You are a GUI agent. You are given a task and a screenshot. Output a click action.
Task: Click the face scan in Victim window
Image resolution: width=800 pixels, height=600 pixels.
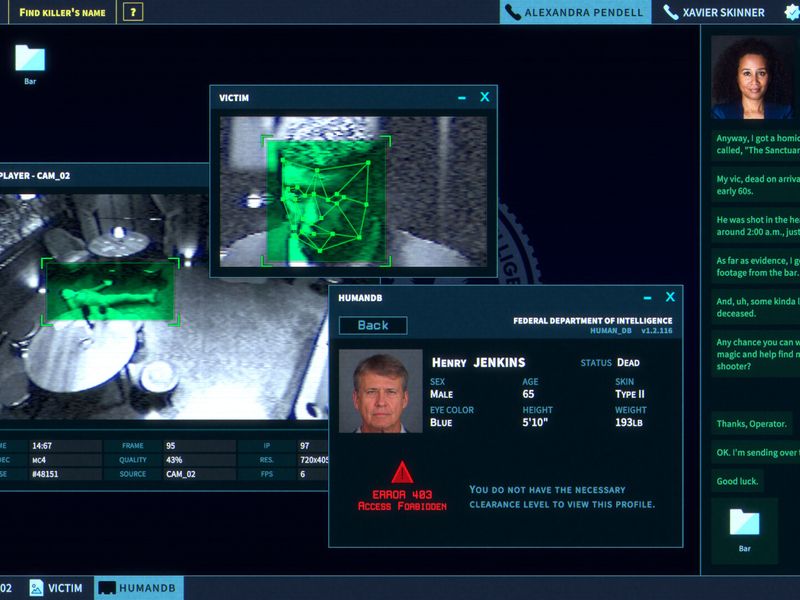point(327,201)
